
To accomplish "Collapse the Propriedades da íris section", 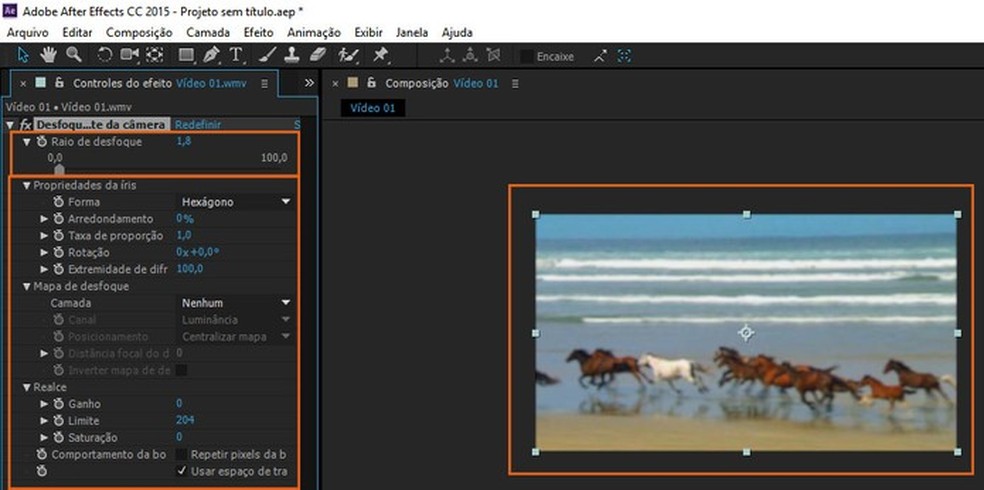I will 26,186.
